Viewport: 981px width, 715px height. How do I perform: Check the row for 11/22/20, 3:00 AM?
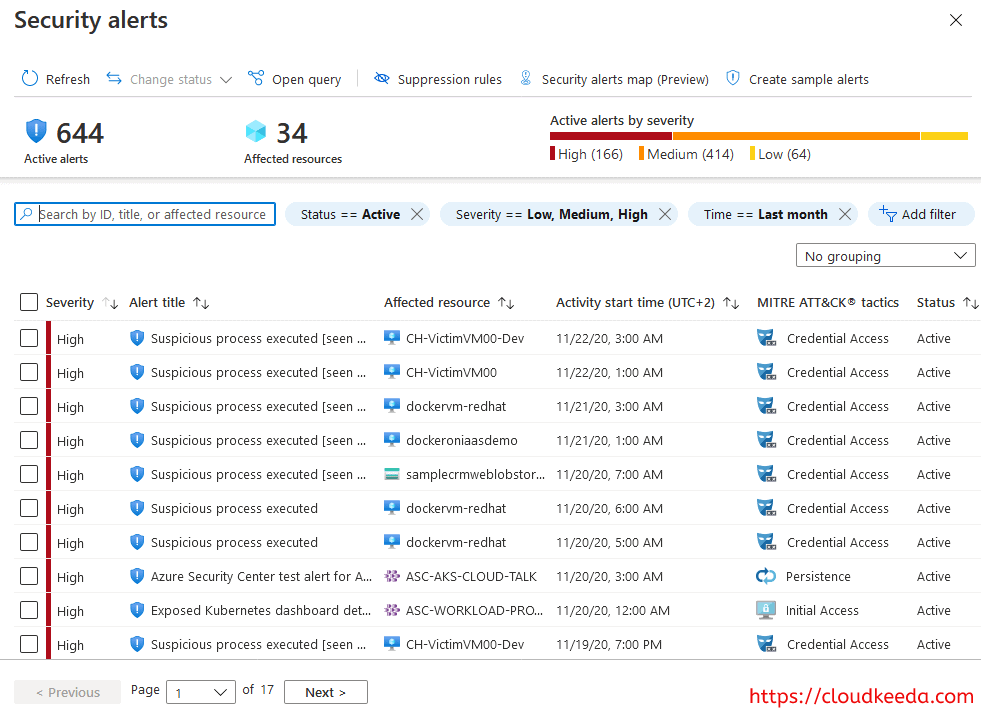pyautogui.click(x=29, y=338)
